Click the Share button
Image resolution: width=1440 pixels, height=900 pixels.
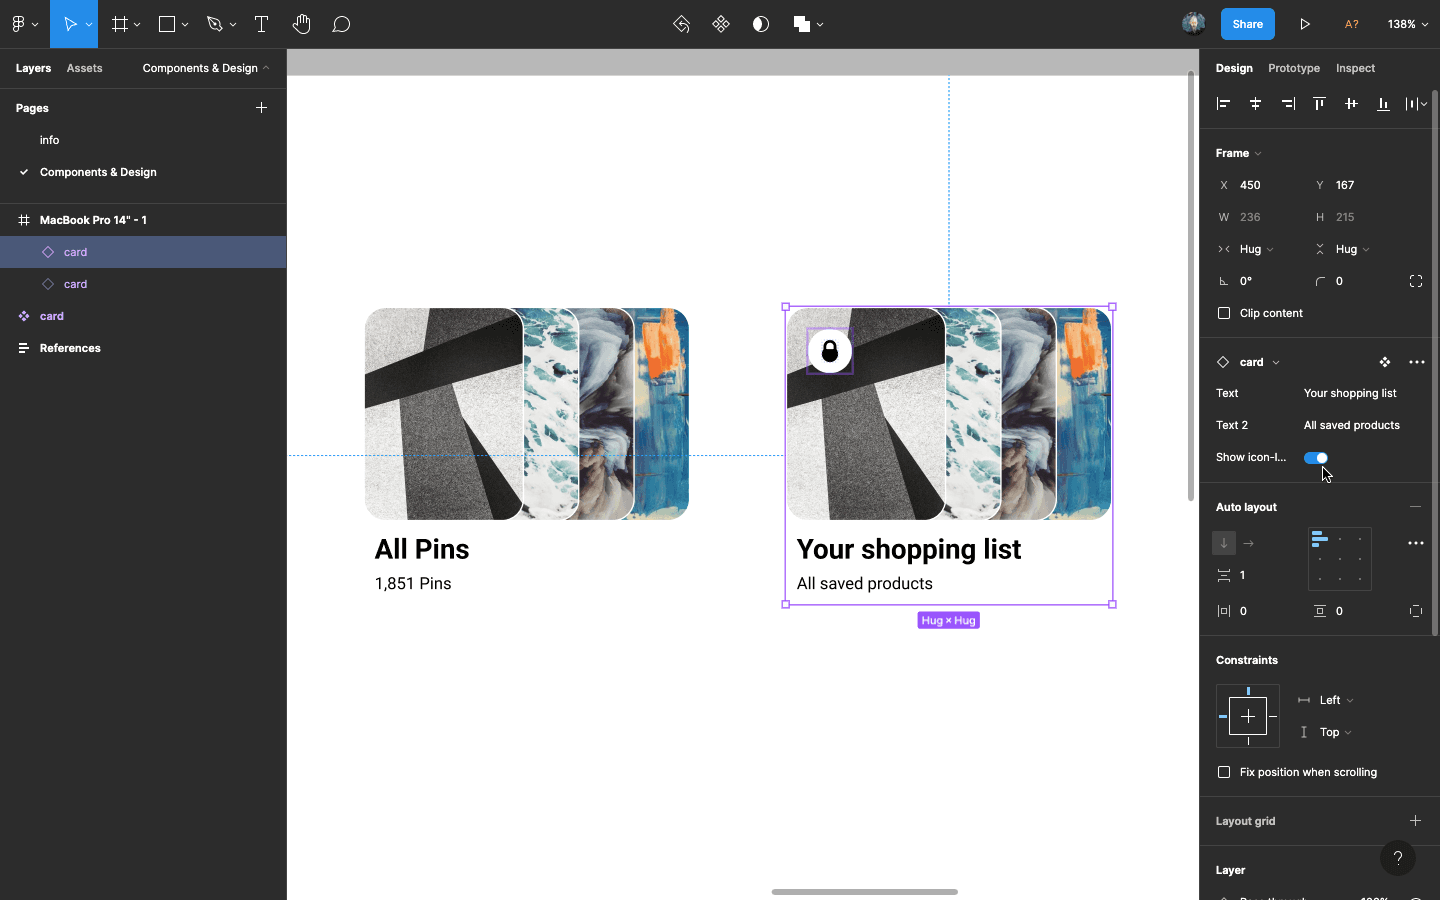pos(1247,24)
